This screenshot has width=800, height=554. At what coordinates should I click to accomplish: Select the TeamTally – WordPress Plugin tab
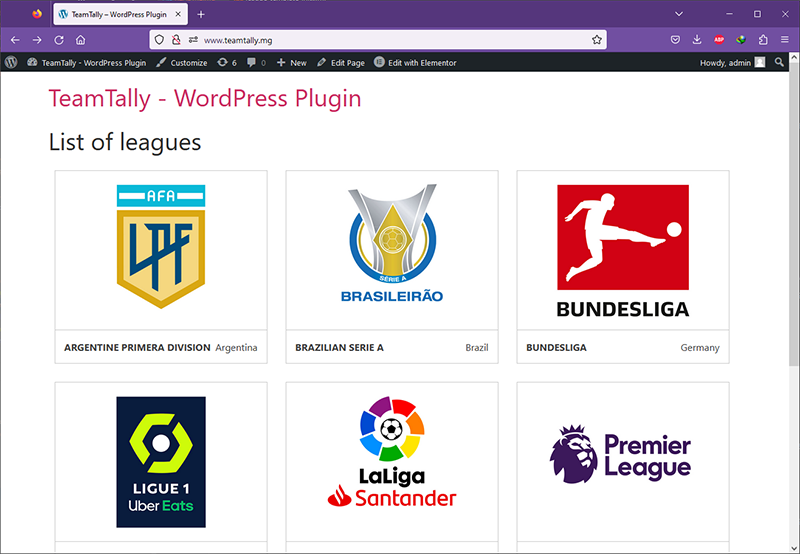click(120, 14)
